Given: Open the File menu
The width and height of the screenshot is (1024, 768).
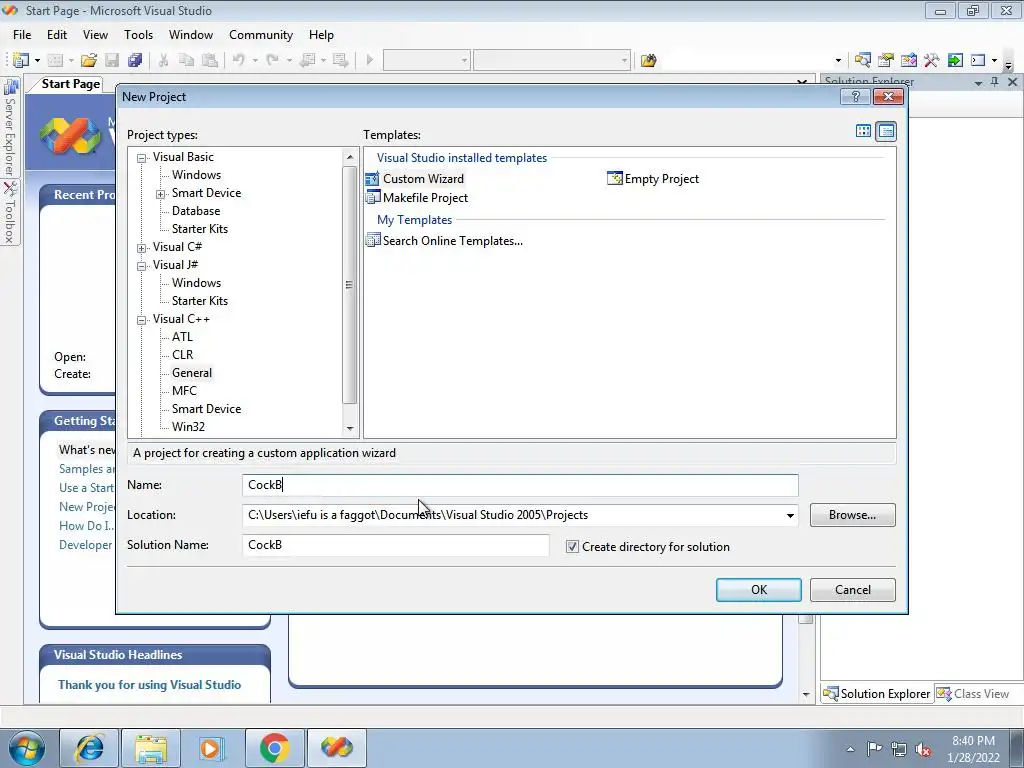Looking at the screenshot, I should (x=22, y=35).
